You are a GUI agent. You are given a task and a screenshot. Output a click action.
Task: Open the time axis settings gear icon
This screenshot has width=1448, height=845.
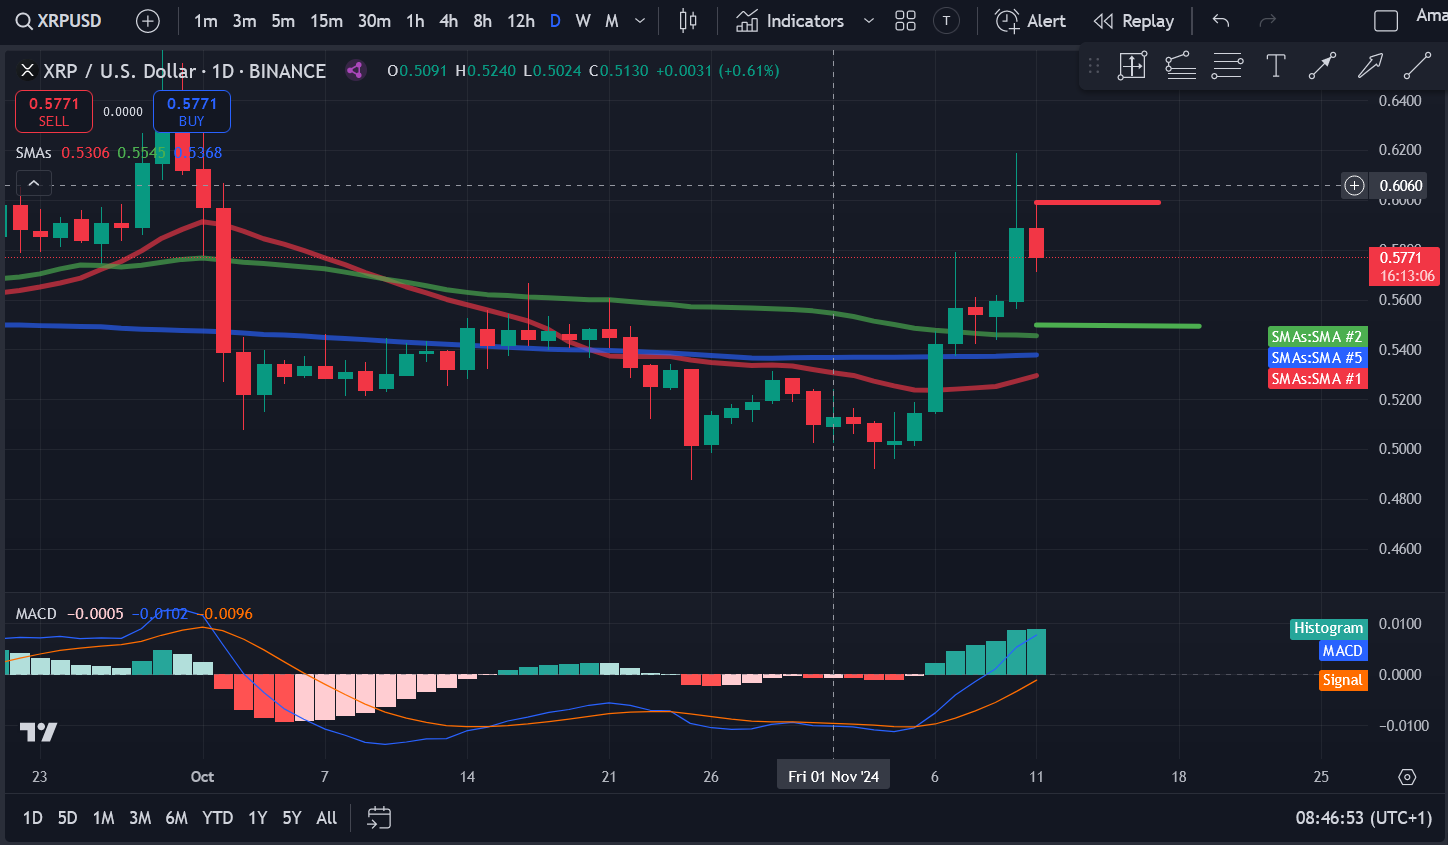point(1407,777)
